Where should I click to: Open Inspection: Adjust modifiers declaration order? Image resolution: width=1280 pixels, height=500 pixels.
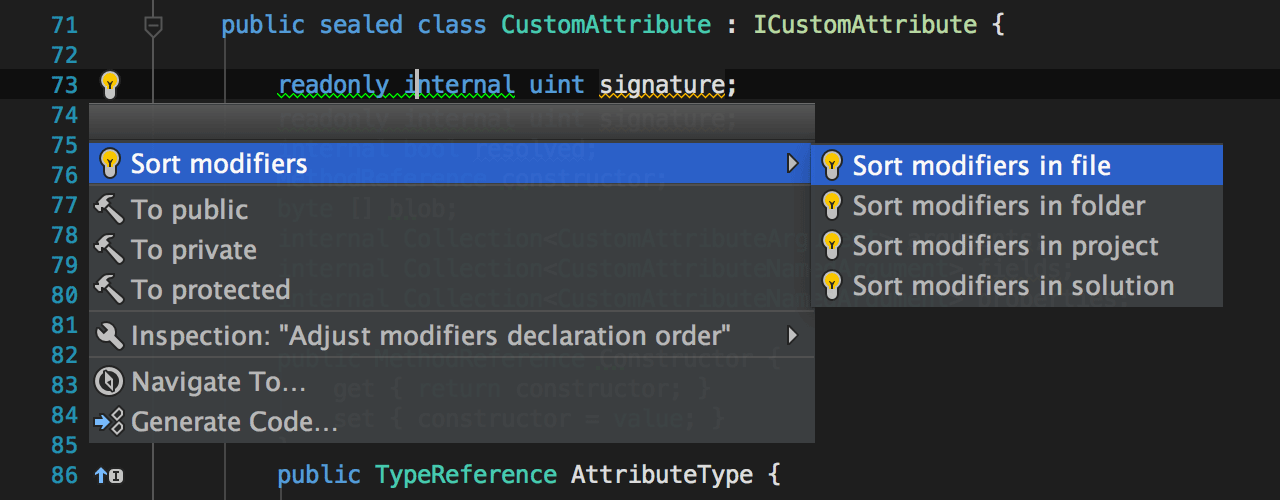pos(452,335)
